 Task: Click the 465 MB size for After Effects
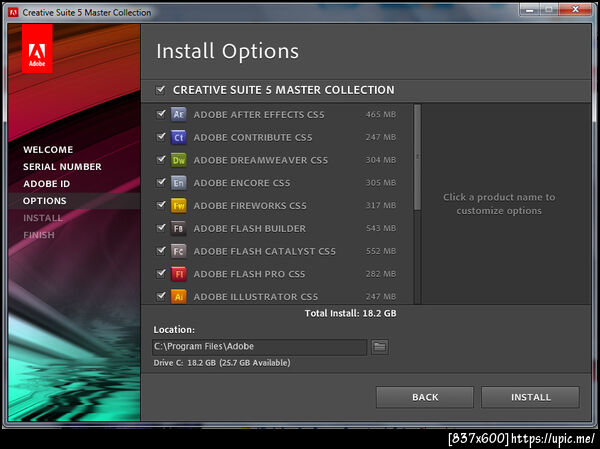(381, 114)
